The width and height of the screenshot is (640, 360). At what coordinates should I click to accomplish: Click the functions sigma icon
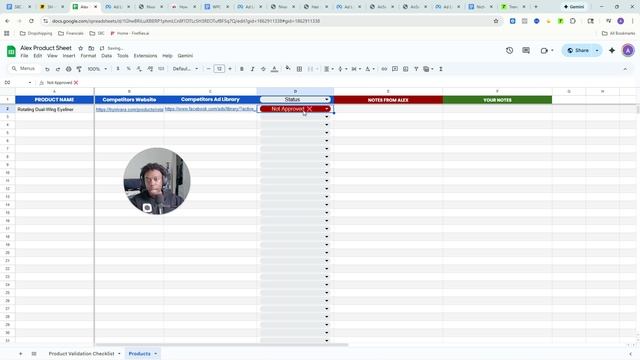[x=441, y=69]
